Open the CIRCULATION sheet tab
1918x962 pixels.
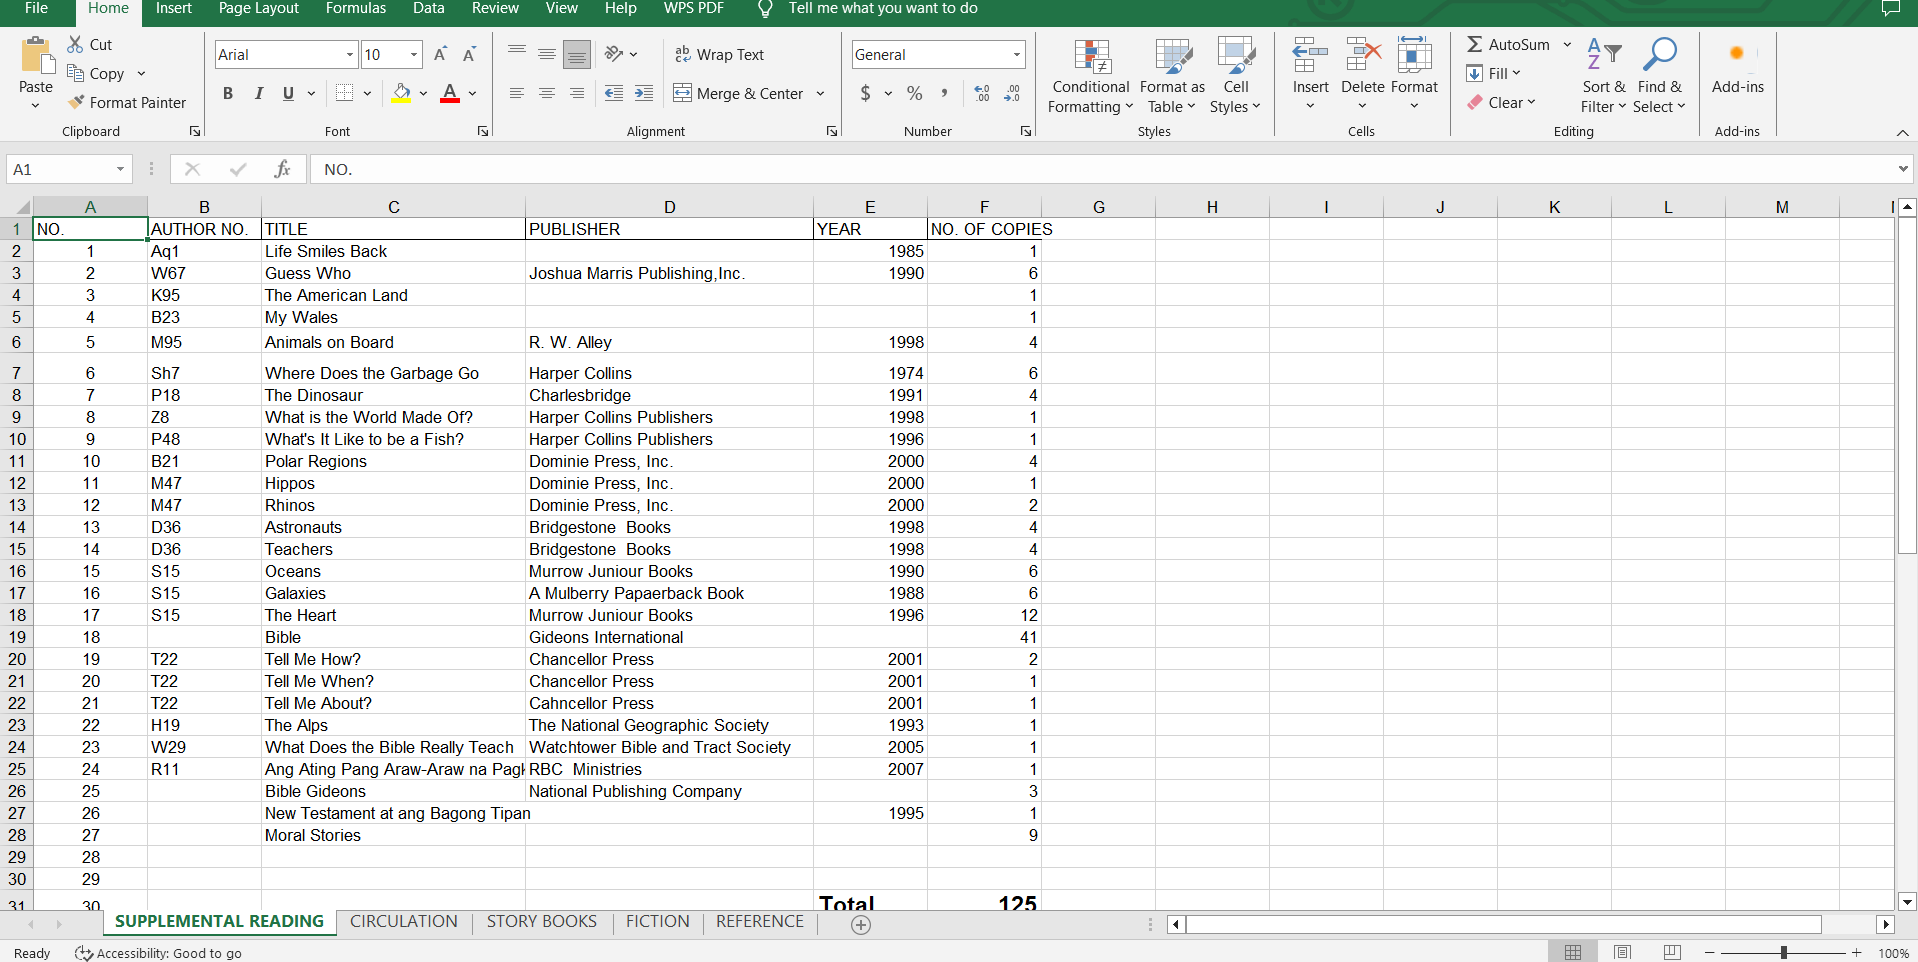(x=403, y=921)
